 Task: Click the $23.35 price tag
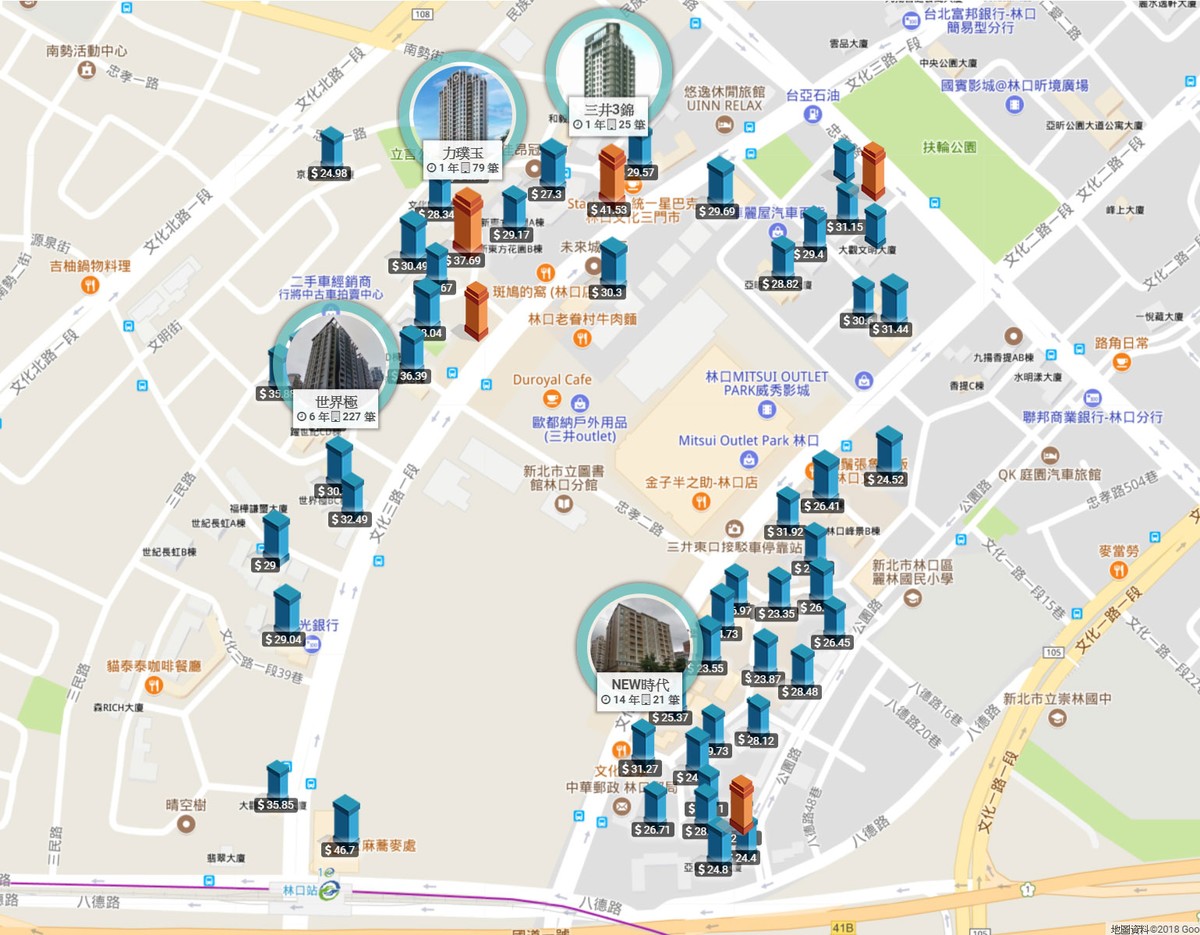(776, 614)
